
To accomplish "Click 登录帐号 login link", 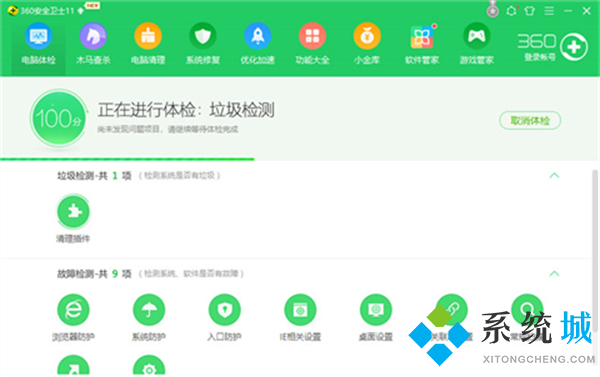I will [x=539, y=57].
